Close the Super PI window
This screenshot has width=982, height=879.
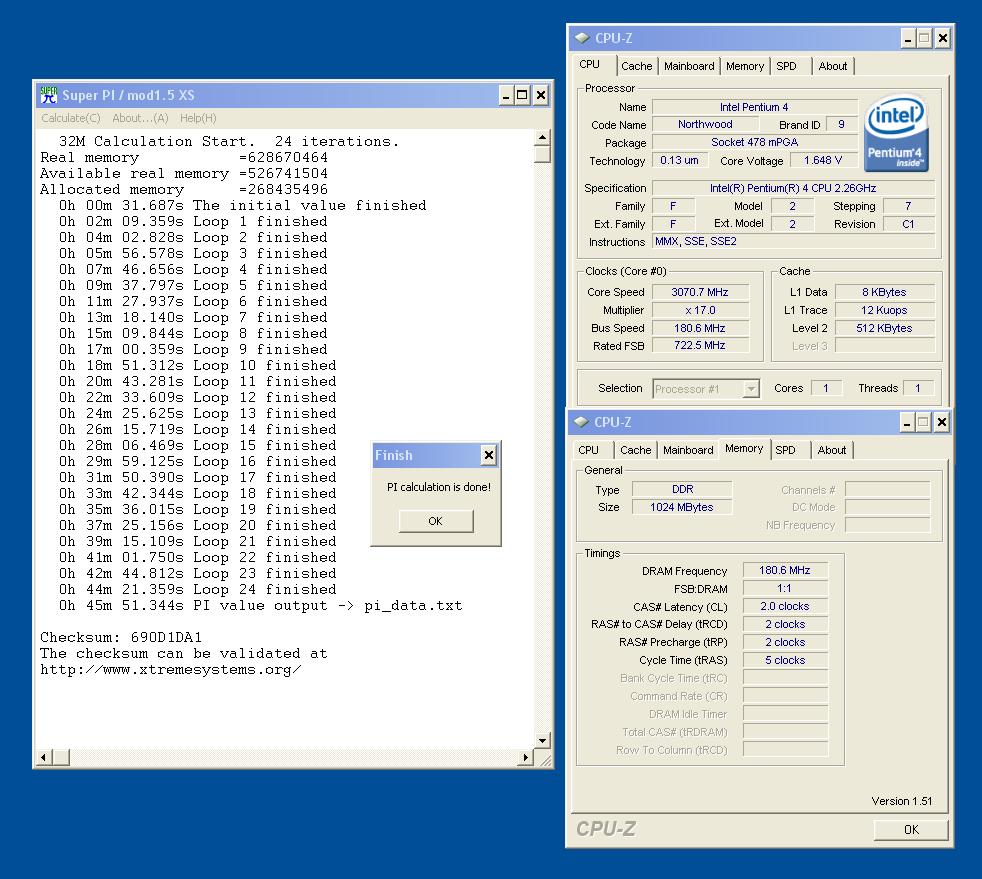click(x=540, y=95)
